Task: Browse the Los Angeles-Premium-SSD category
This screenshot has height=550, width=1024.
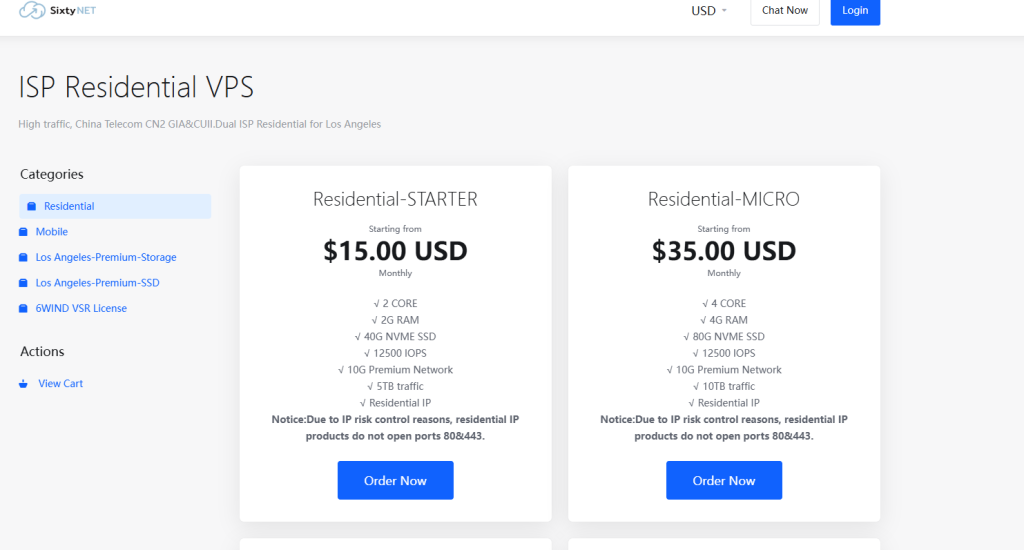Action: coord(97,283)
